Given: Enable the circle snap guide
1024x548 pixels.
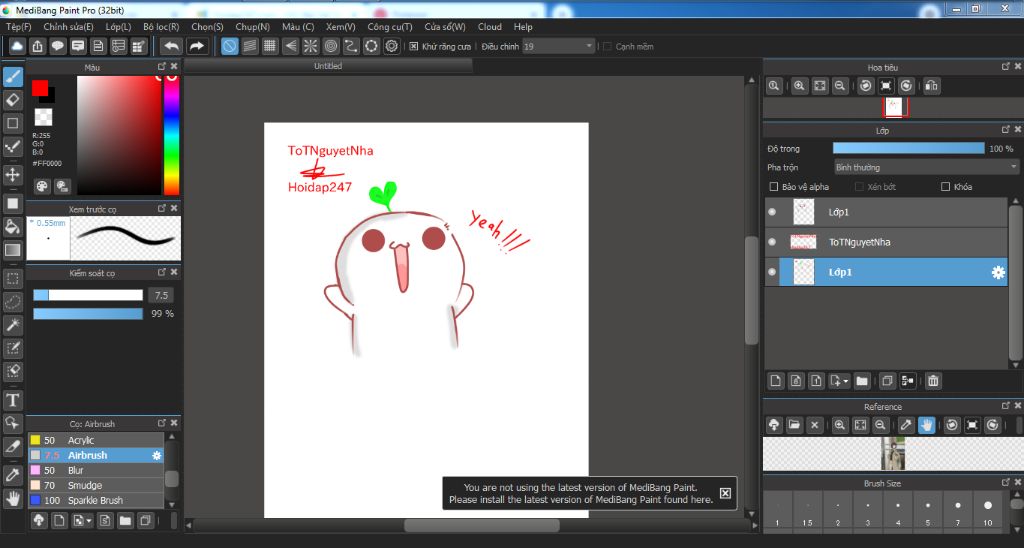Looking at the screenshot, I should tap(330, 46).
